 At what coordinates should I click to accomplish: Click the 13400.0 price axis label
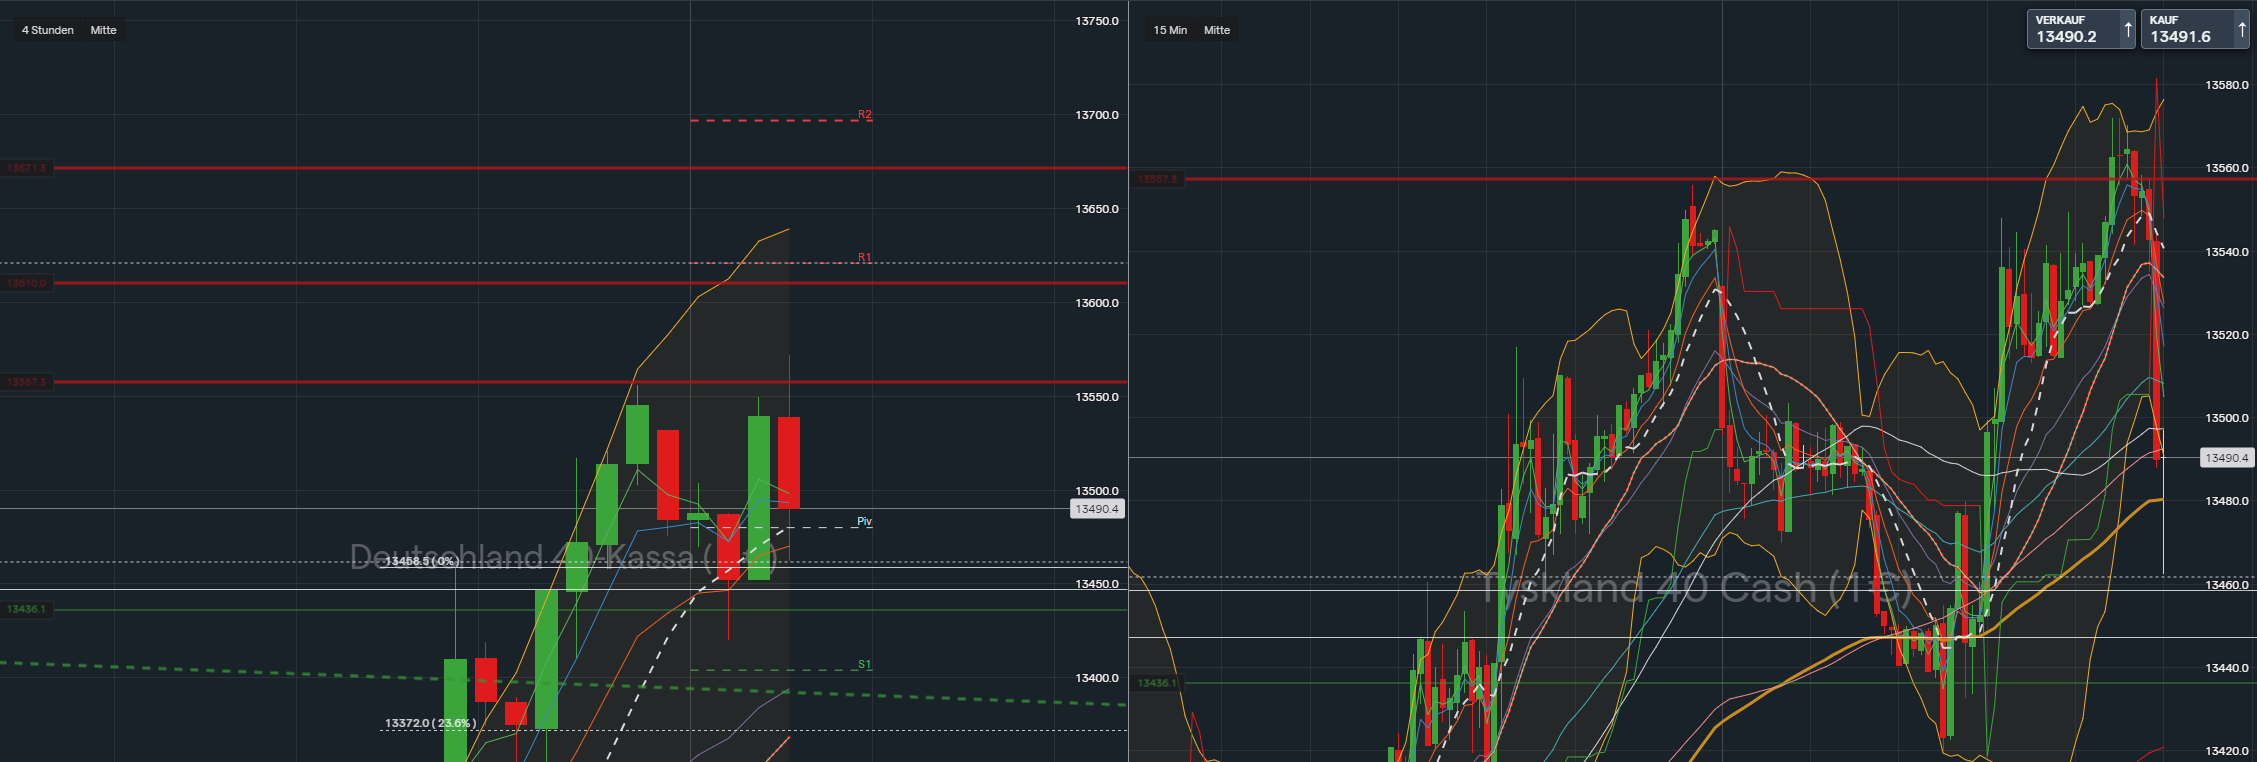click(x=1097, y=678)
